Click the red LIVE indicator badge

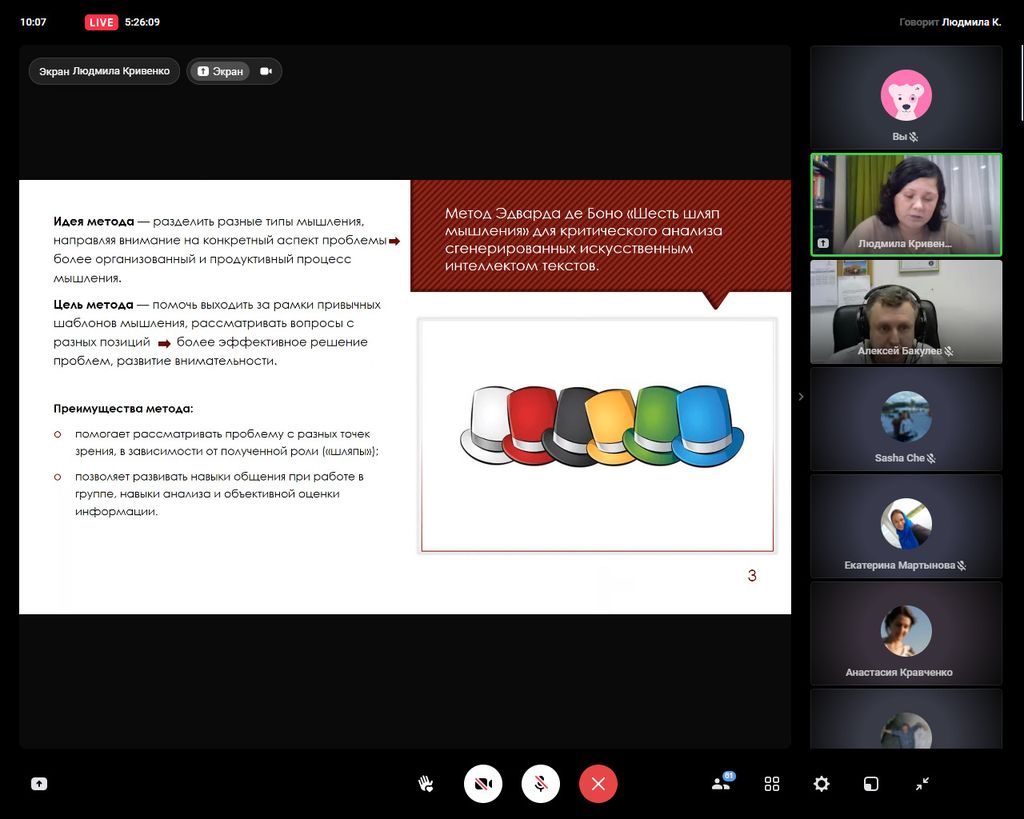(x=101, y=22)
